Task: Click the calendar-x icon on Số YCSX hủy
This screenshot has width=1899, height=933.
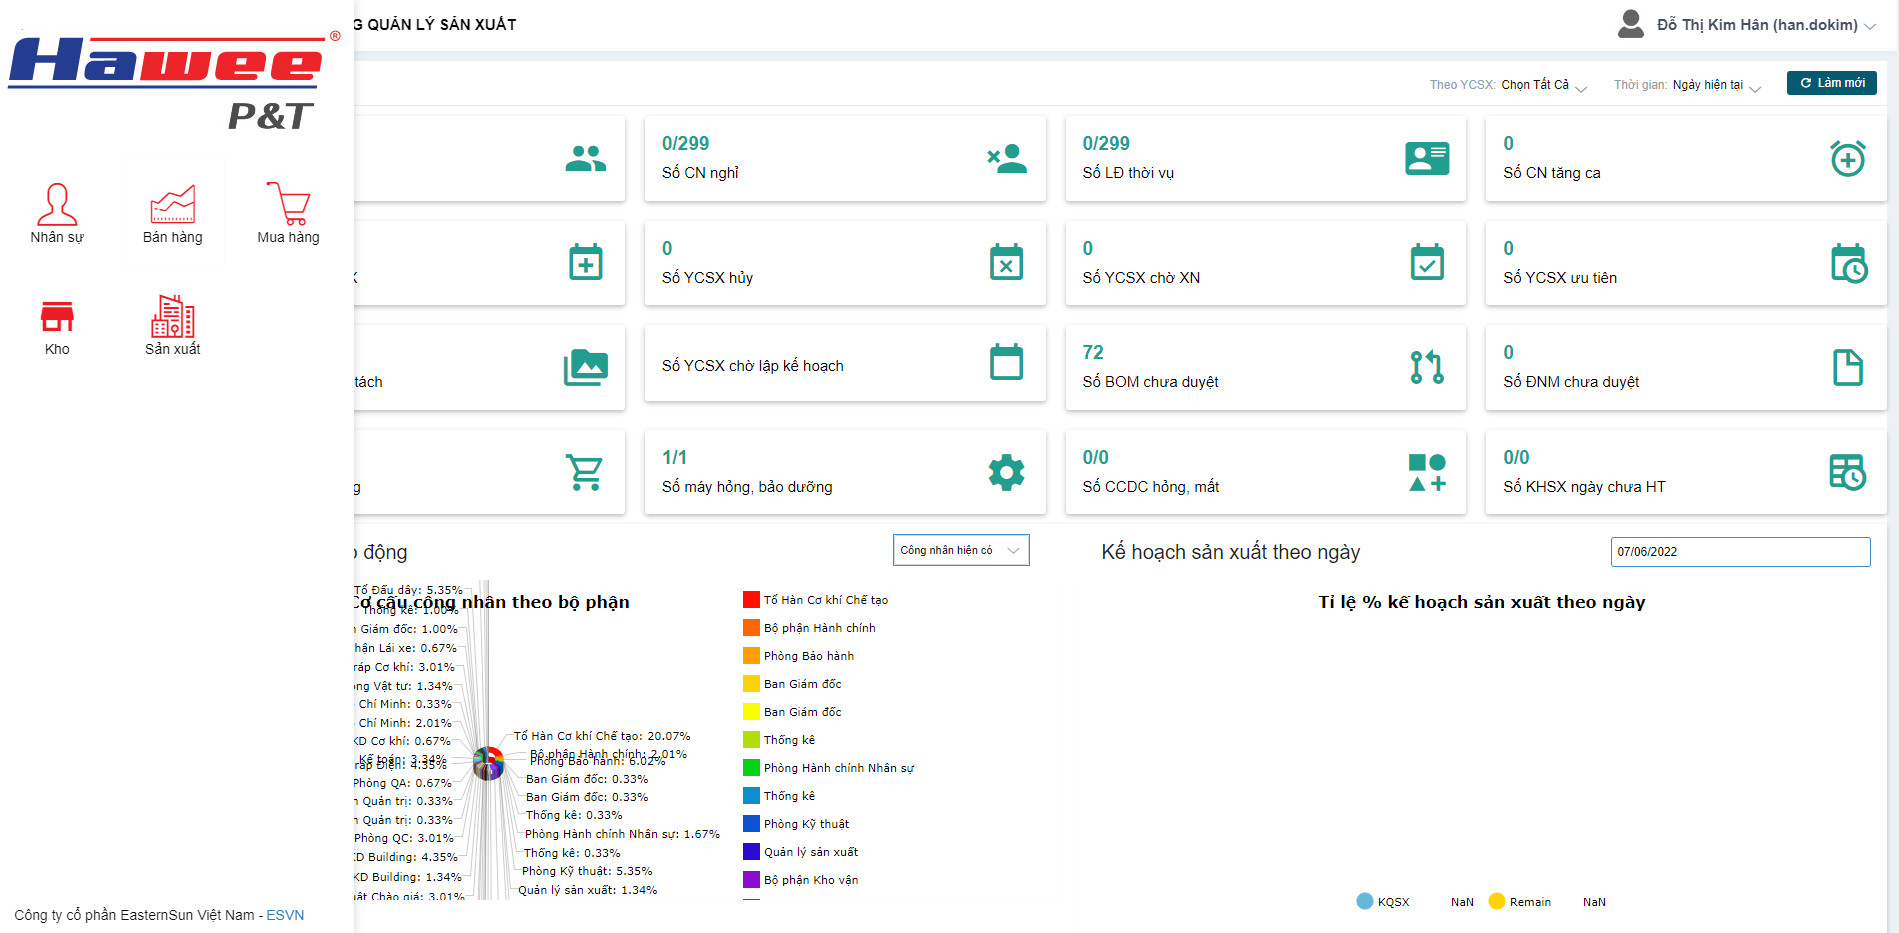Action: [x=1006, y=263]
